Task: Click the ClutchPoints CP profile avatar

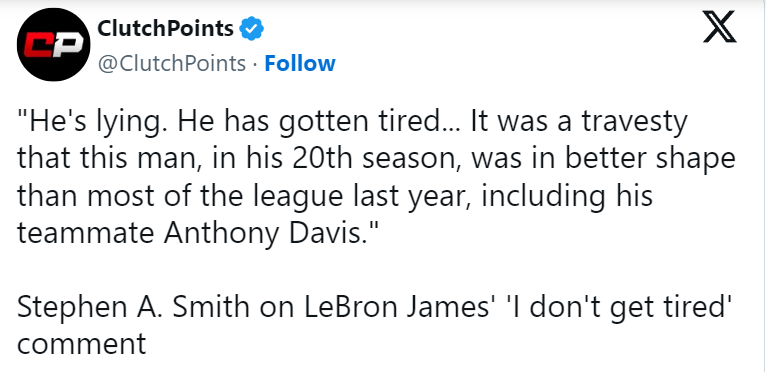Action: pos(54,44)
